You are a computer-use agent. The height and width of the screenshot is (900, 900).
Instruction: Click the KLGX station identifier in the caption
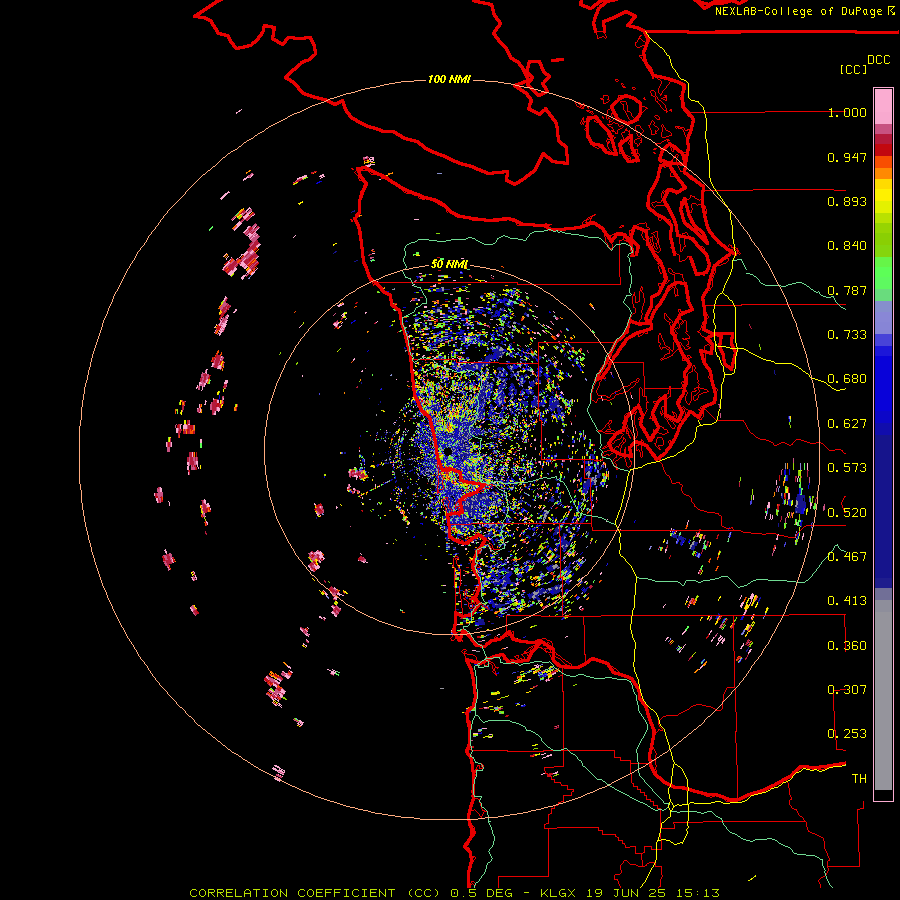pos(558,893)
